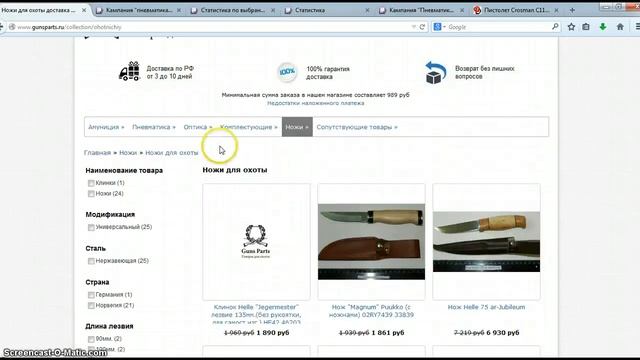The image size is (640, 360).
Task: Check the 90мм. (2) blade filter
Action: click(x=91, y=339)
